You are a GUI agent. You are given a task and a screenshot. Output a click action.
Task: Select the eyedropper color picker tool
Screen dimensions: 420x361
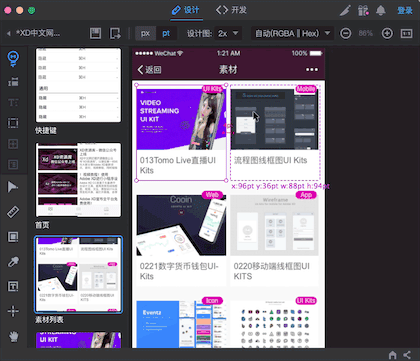click(13, 262)
